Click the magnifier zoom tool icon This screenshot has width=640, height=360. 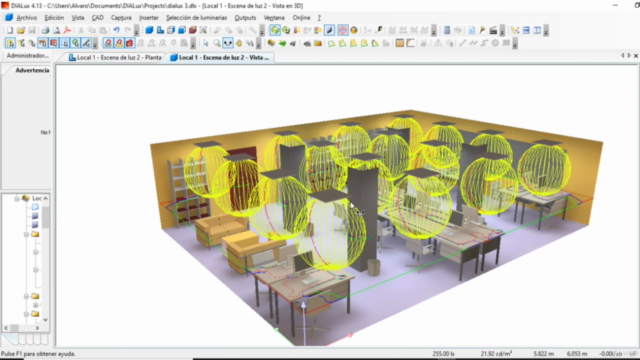pyautogui.click(x=217, y=43)
